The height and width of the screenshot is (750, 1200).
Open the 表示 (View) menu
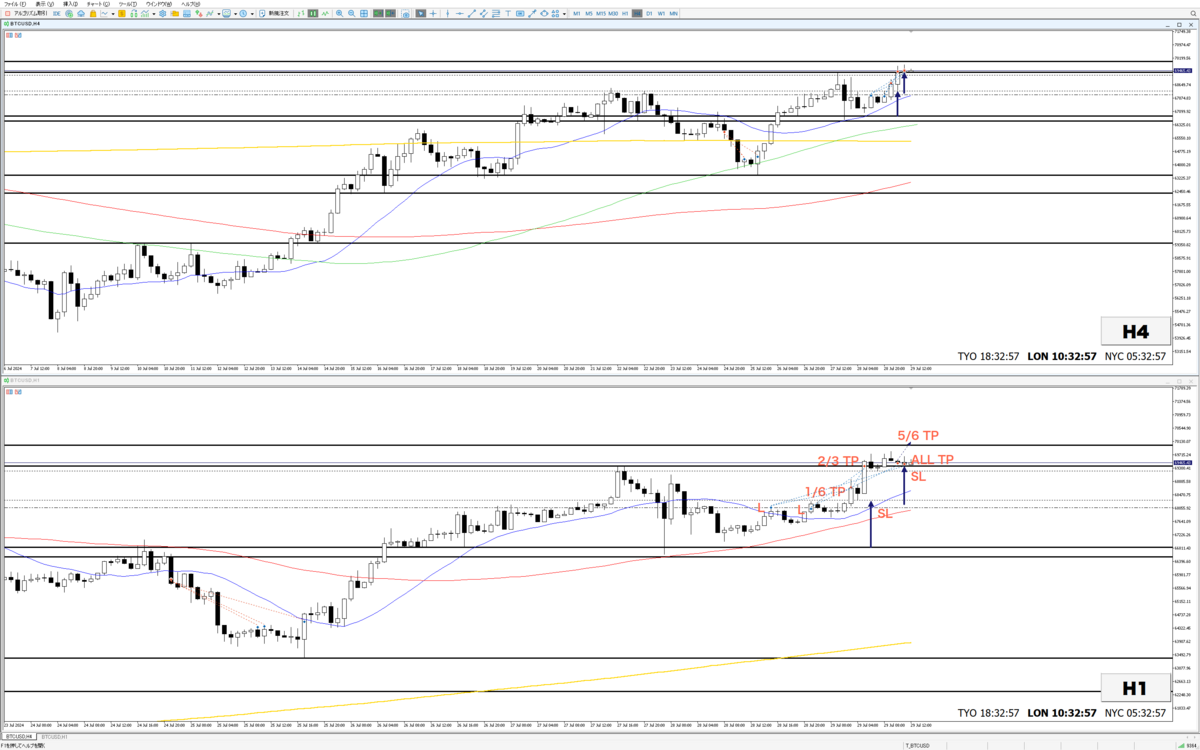coord(44,4)
